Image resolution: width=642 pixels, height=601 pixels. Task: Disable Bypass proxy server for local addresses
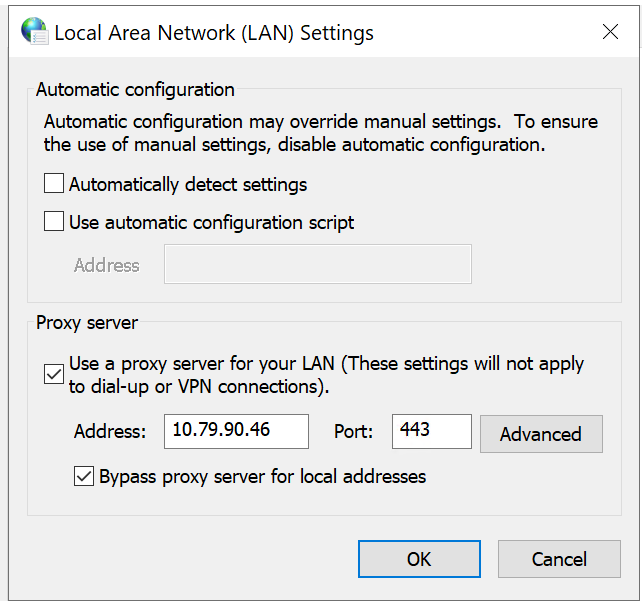click(84, 477)
